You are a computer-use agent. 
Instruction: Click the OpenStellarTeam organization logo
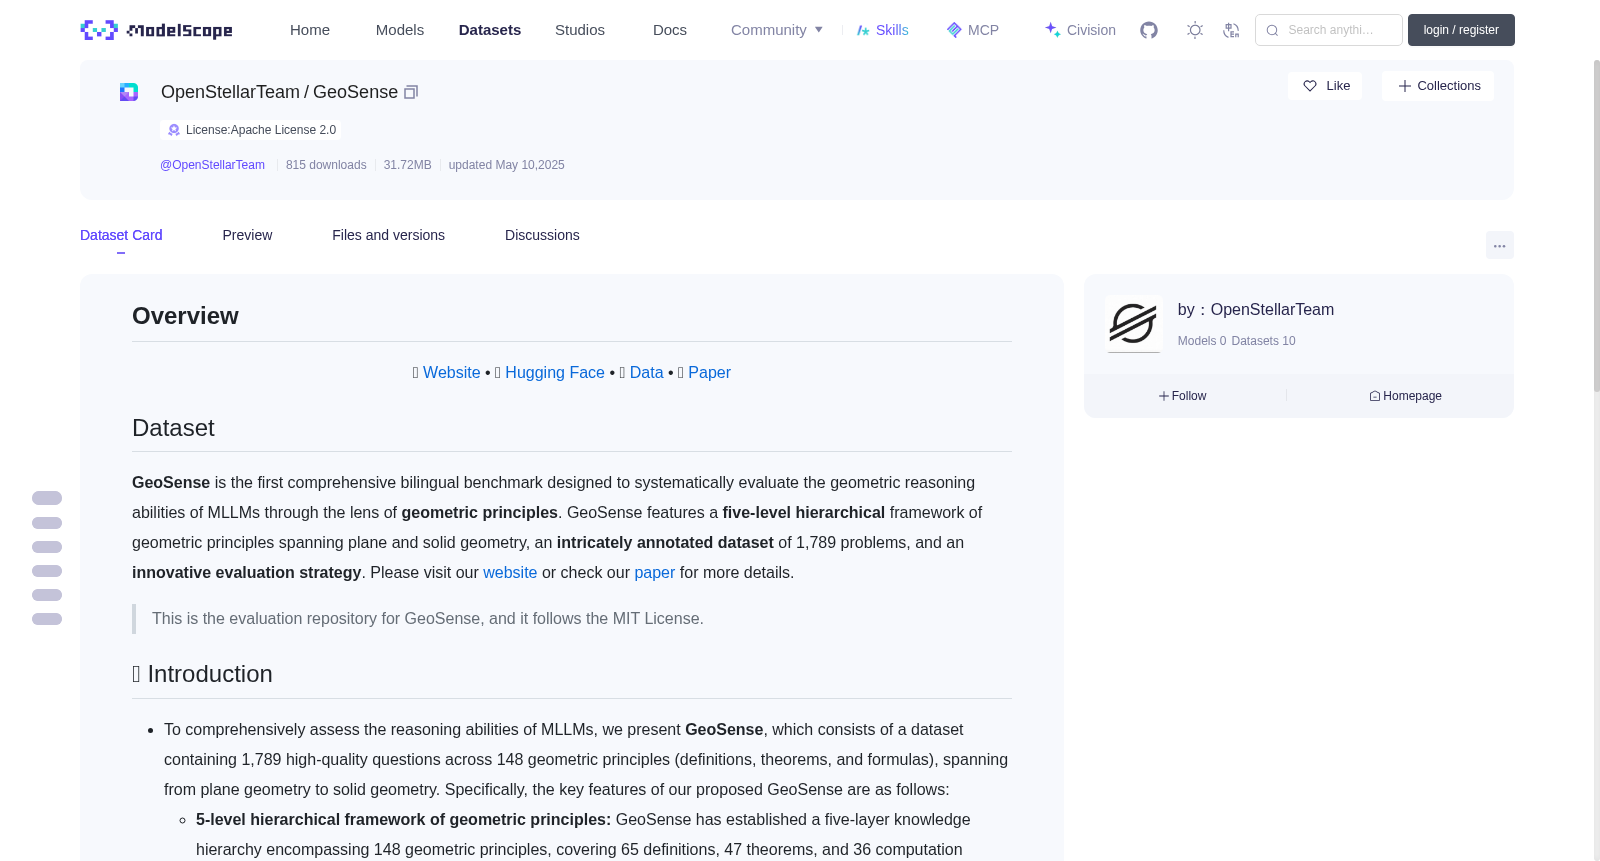point(1133,324)
